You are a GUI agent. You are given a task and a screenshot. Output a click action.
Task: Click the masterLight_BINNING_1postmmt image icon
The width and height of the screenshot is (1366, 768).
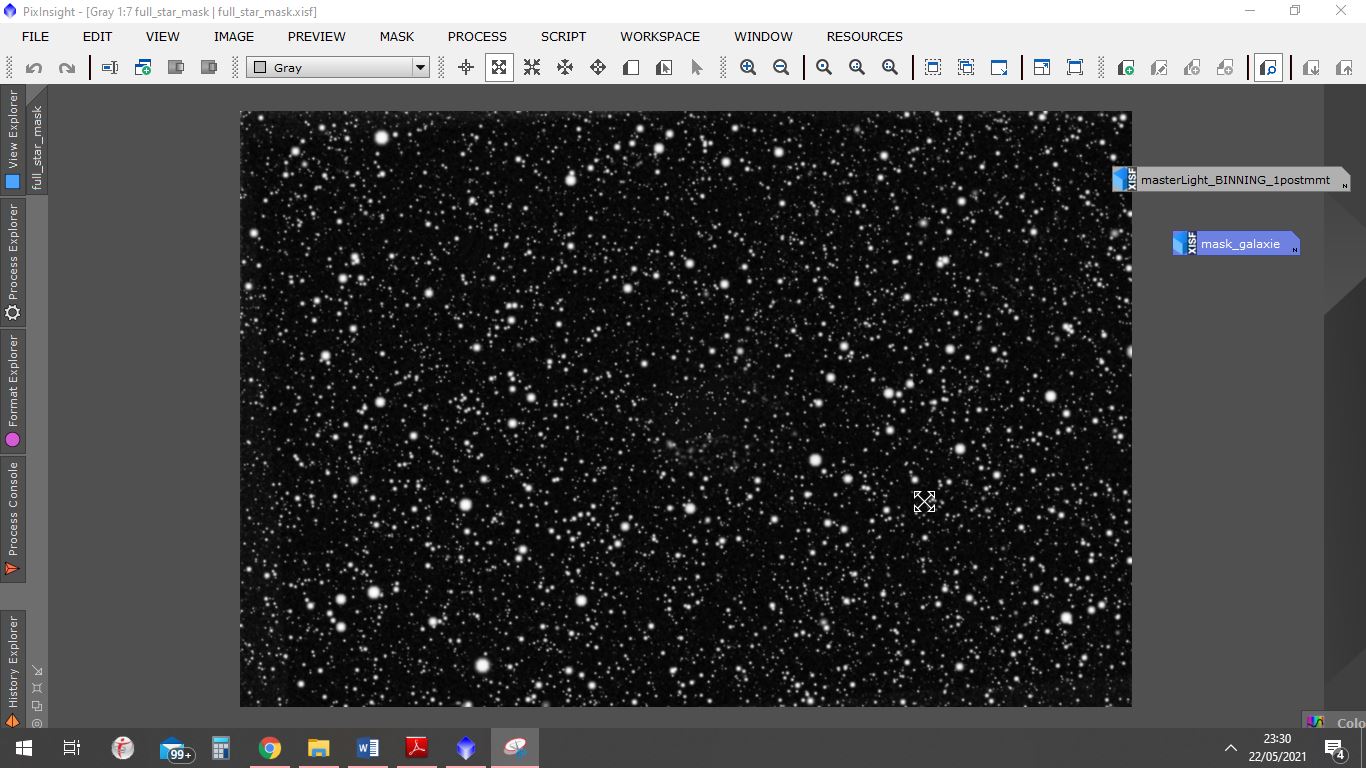click(1231, 180)
